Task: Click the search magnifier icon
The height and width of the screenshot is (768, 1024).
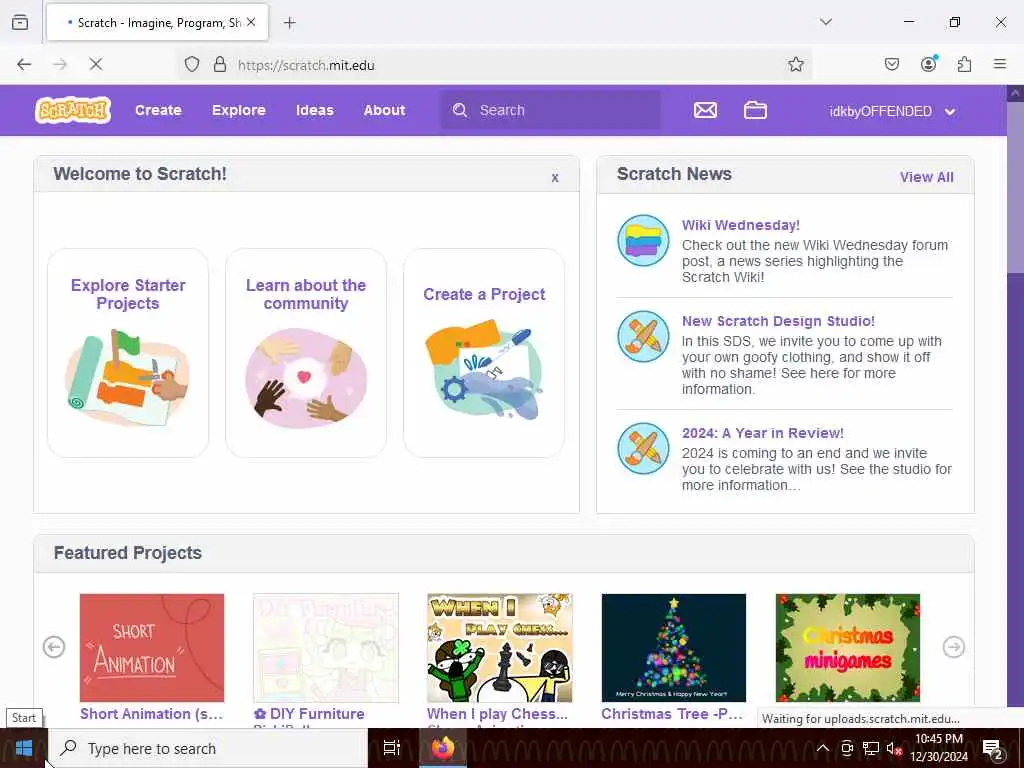Action: (460, 110)
